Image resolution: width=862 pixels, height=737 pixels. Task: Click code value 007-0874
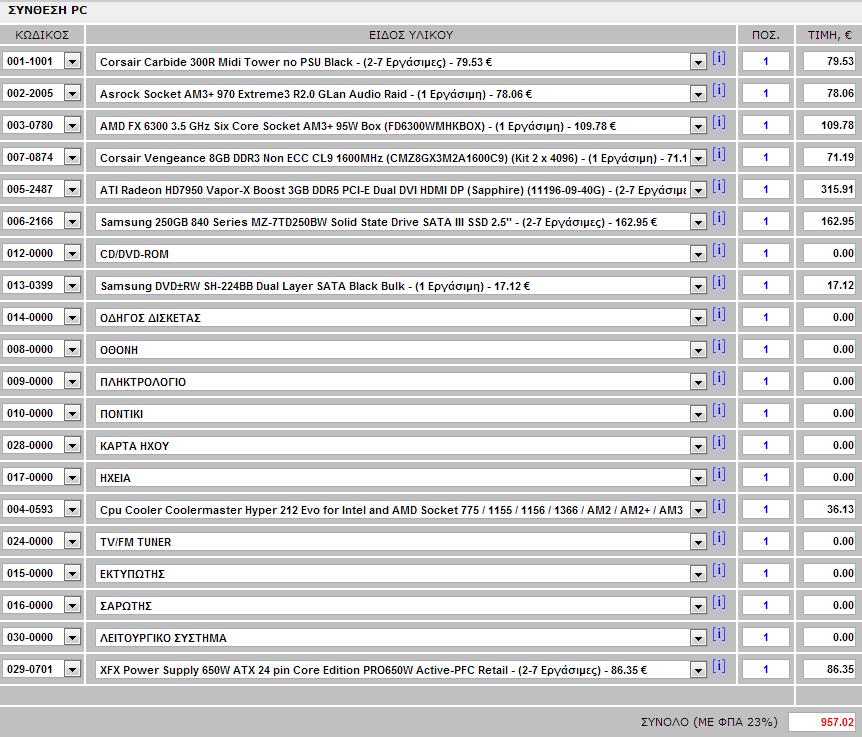coord(30,157)
